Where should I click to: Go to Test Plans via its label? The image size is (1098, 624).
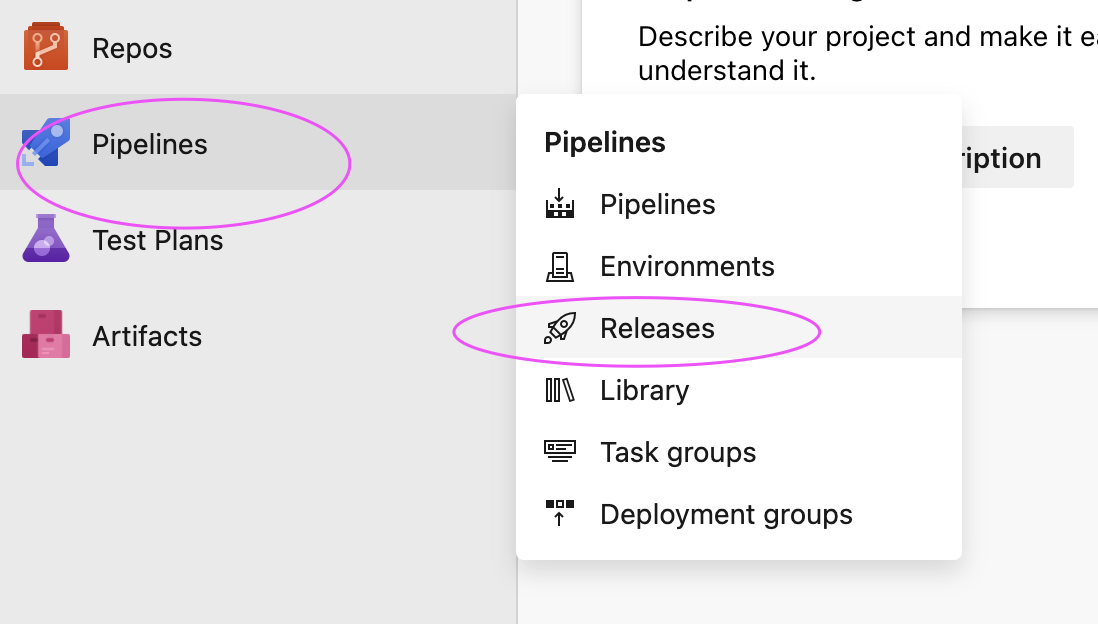158,240
